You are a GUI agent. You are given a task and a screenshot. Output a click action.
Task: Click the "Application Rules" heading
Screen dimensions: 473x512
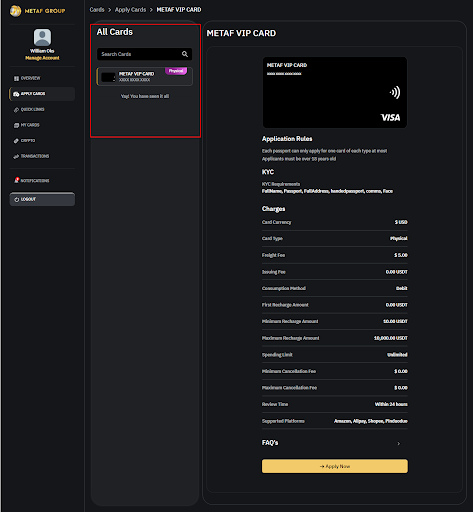[x=287, y=139]
